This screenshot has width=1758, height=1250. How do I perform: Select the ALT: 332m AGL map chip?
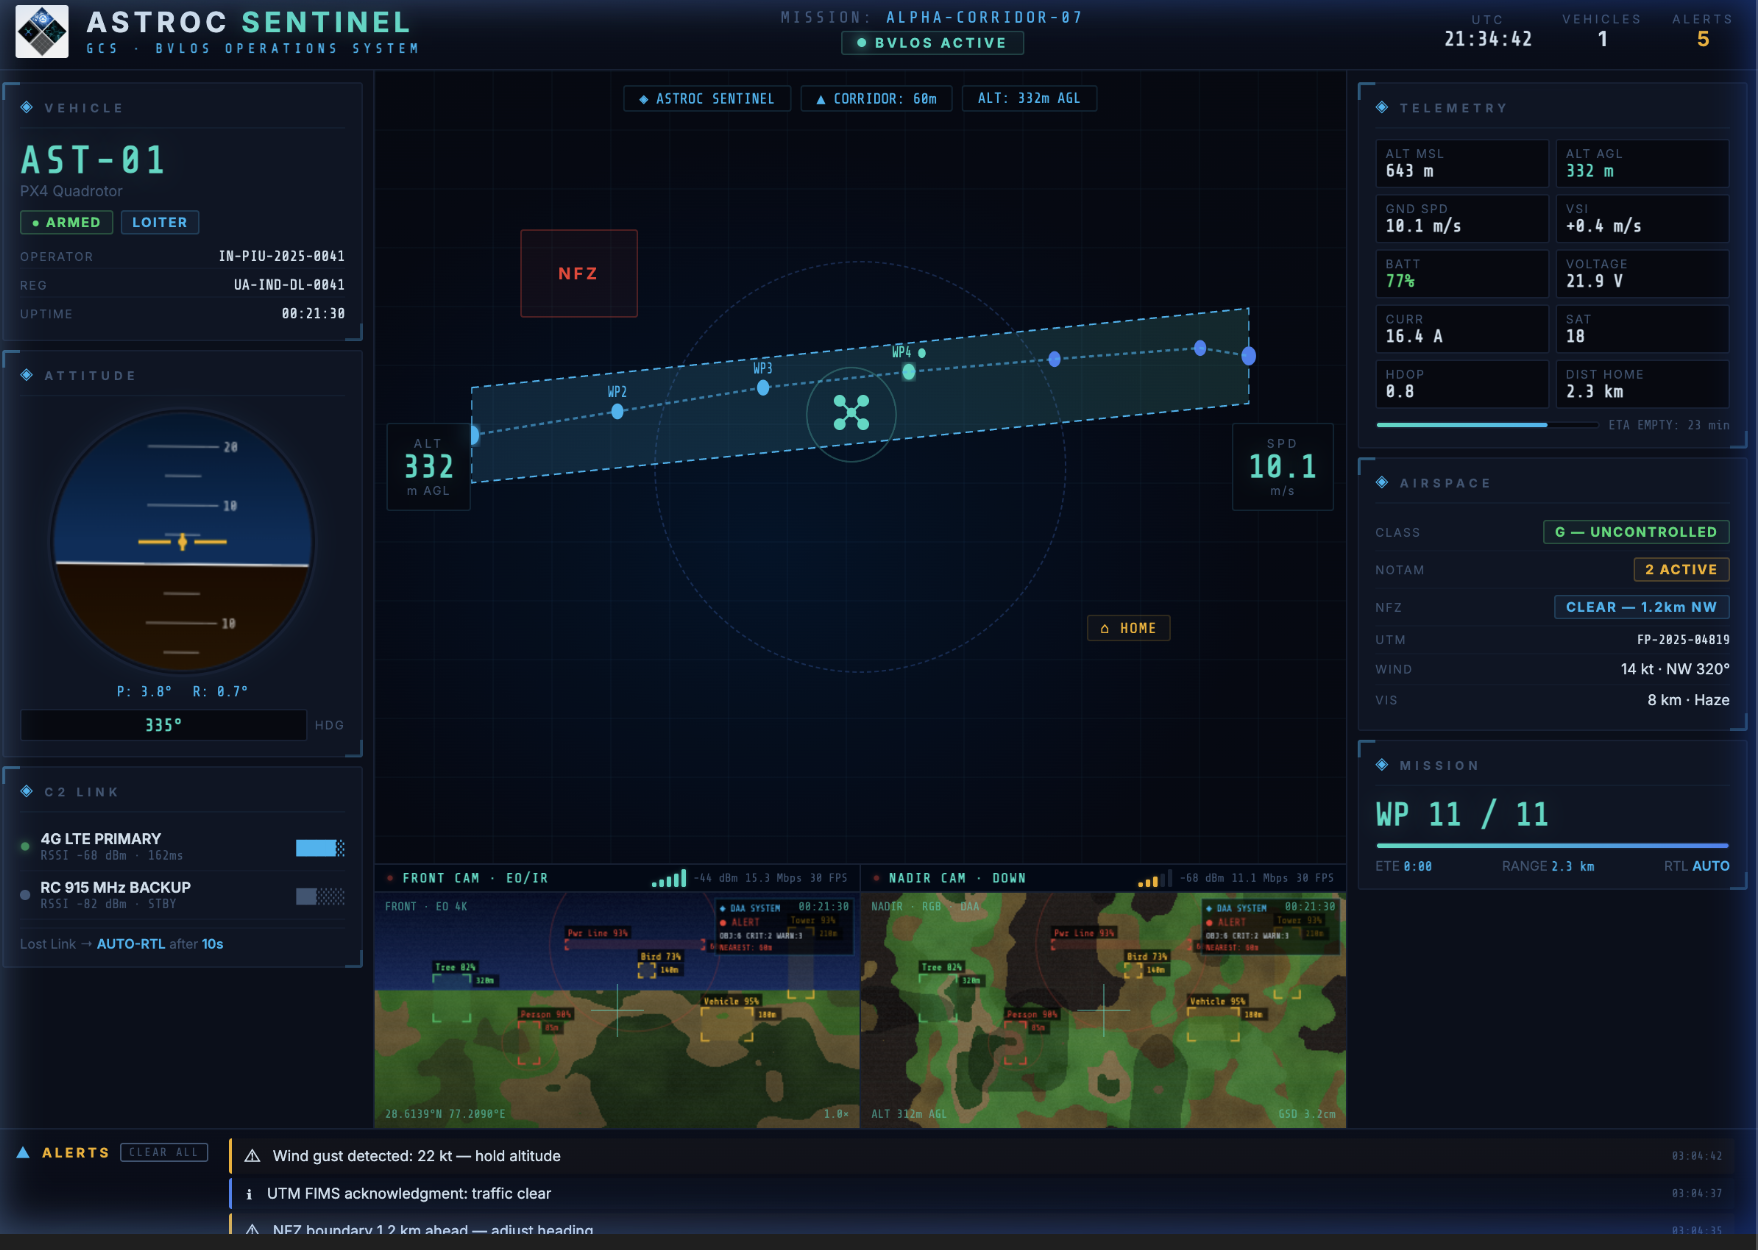[1029, 99]
